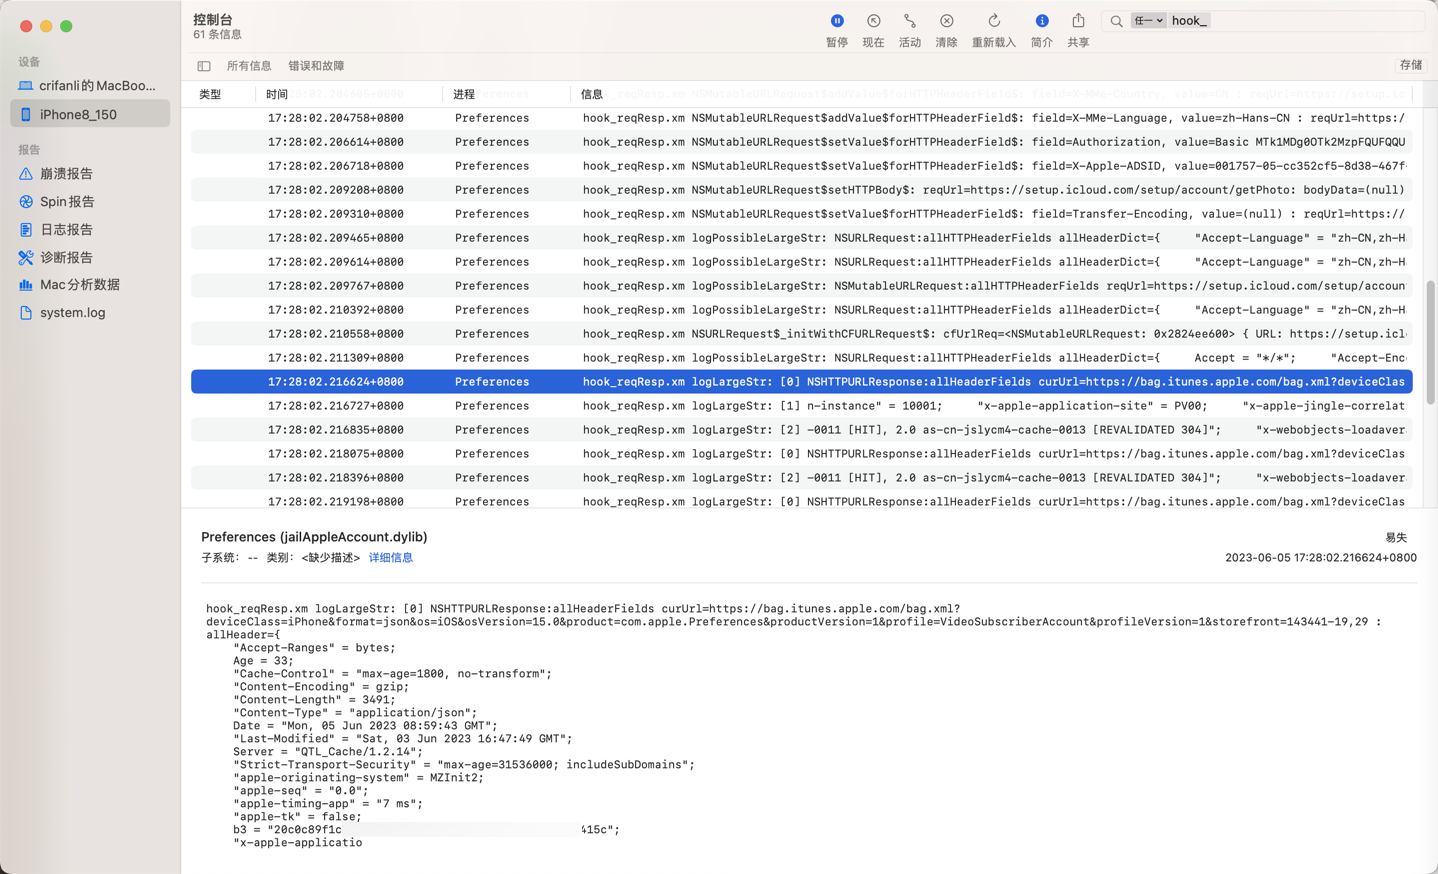1438x874 pixels.
Task: Click the 存储 save button
Action: click(1411, 65)
